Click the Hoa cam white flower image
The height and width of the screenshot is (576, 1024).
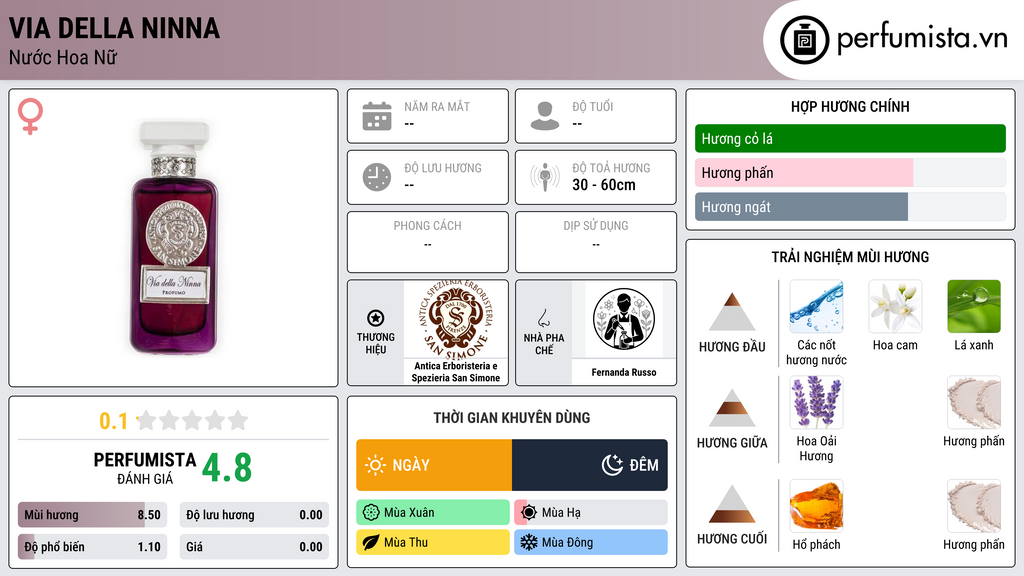tap(895, 306)
